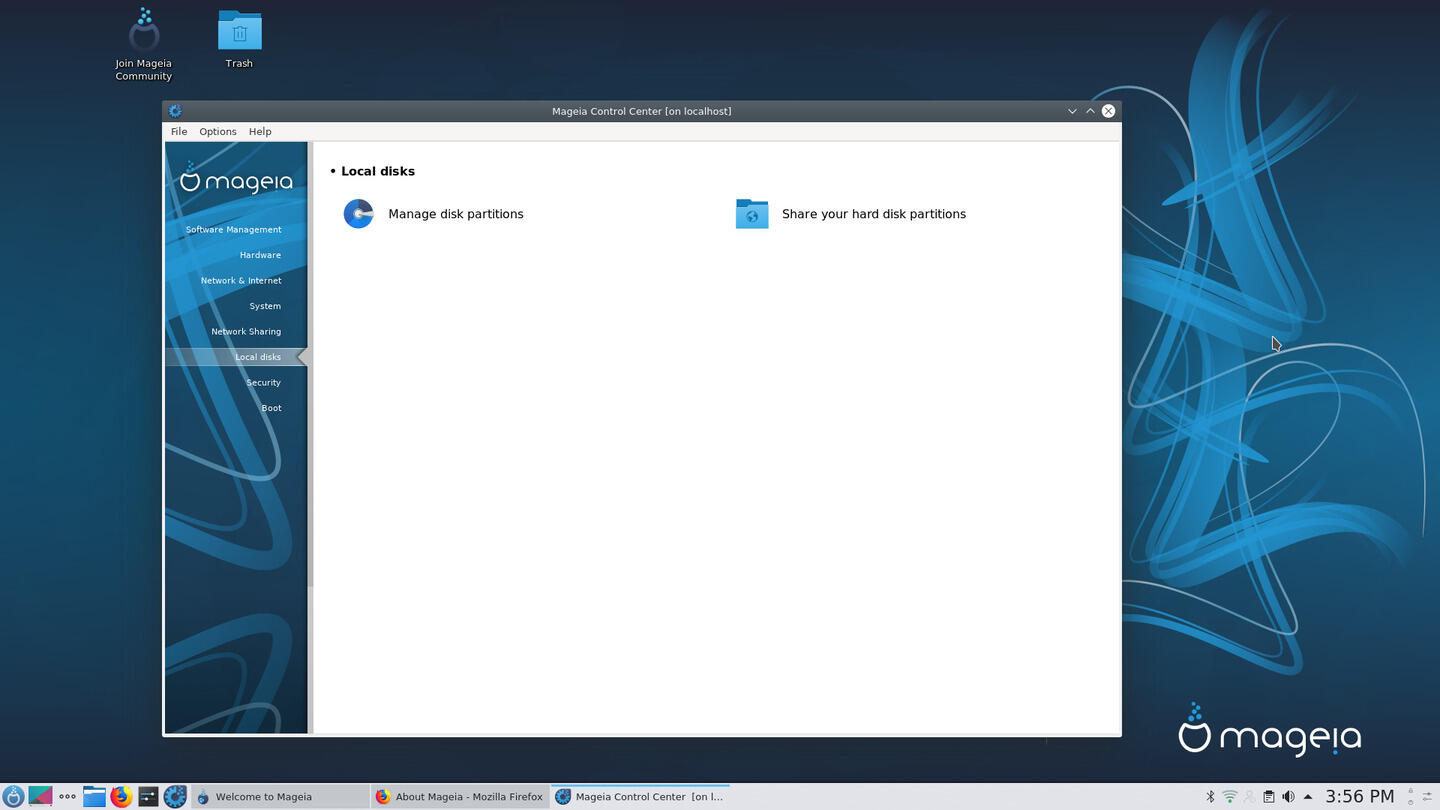Viewport: 1440px width, 810px height.
Task: Click the Control Center title bar window icon
Action: click(175, 111)
